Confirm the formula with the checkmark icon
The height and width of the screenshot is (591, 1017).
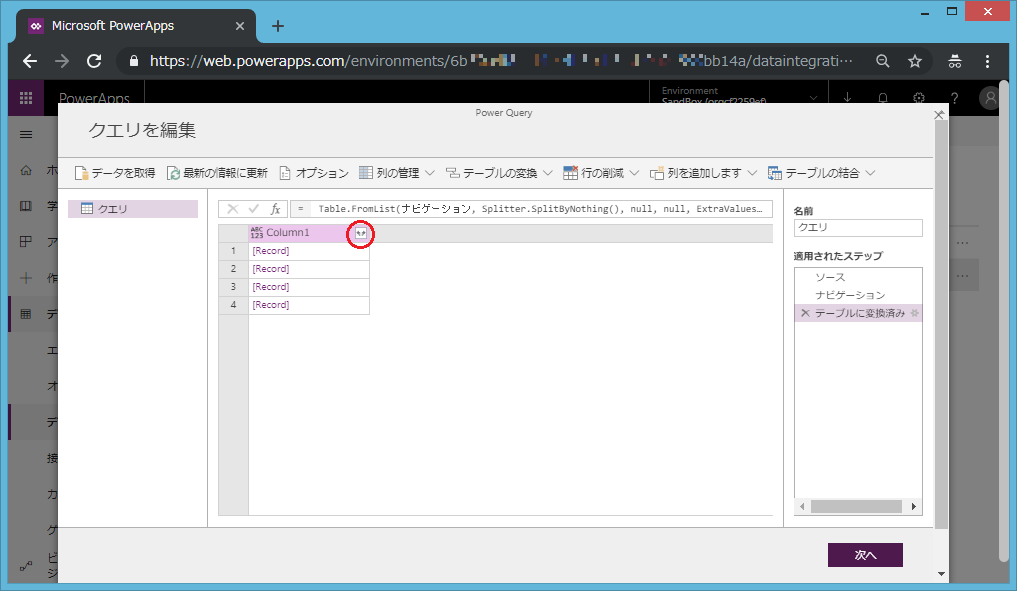click(x=254, y=209)
